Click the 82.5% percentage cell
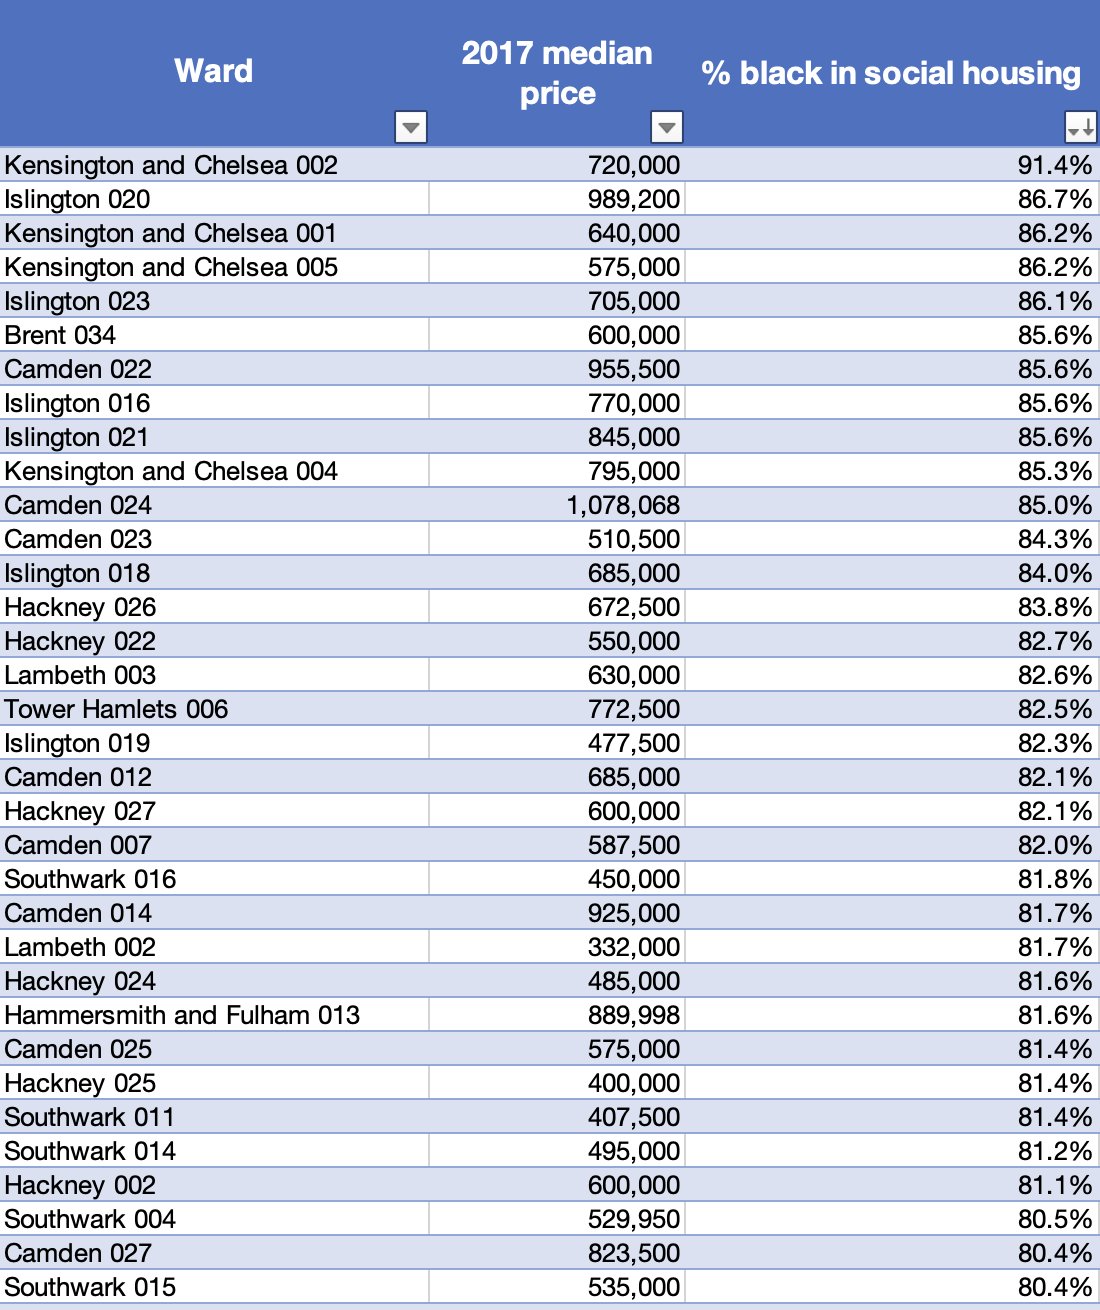This screenshot has width=1100, height=1310. pyautogui.click(x=892, y=709)
